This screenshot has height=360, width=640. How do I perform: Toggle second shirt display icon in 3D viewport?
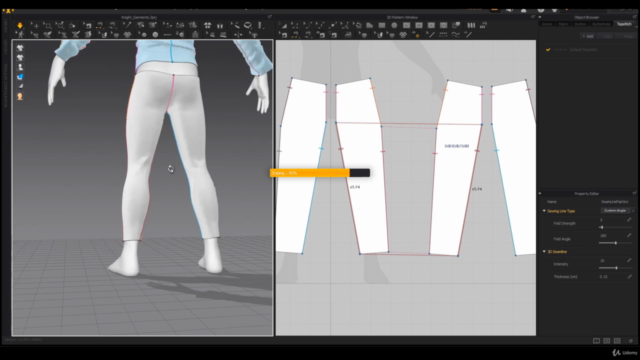coord(20,58)
